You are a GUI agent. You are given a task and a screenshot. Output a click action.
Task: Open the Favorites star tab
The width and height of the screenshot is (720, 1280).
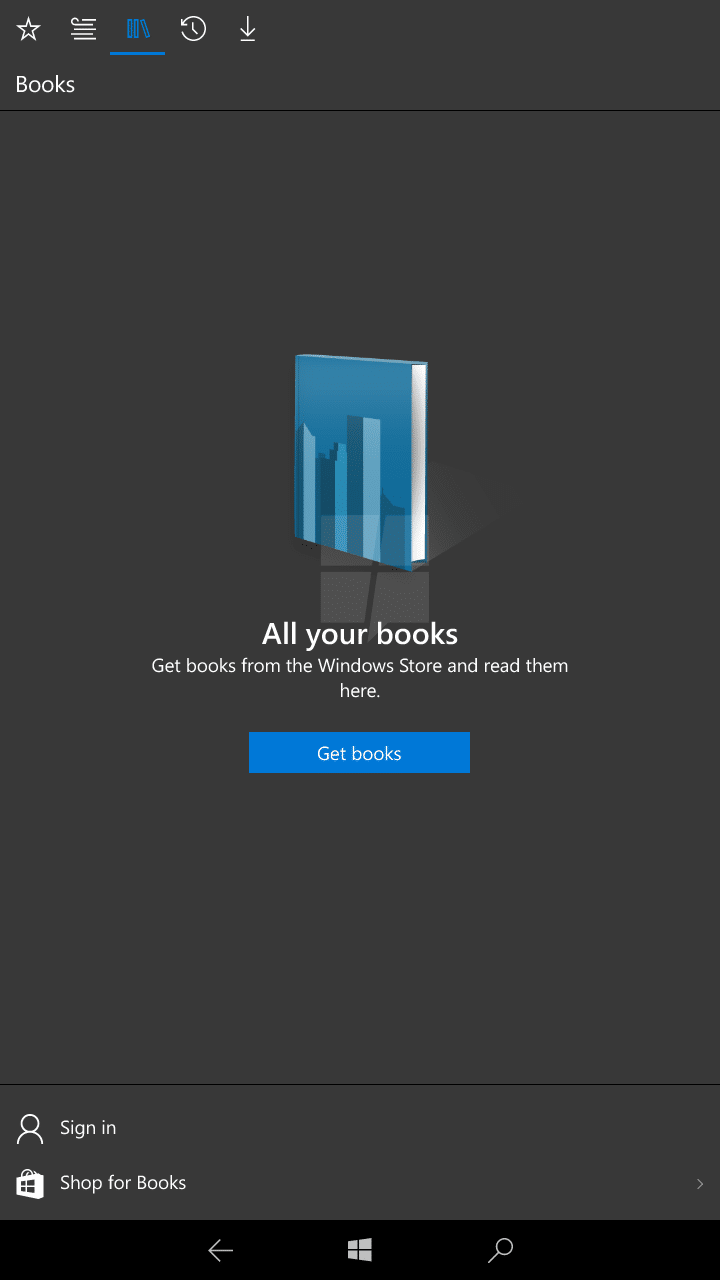[28, 29]
